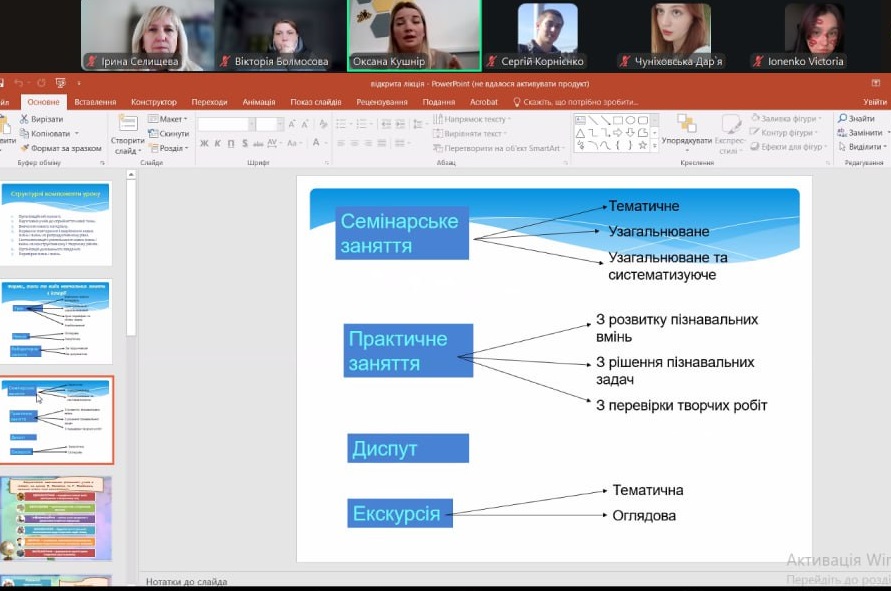This screenshot has height=591, width=891.
Task: Switch to the Вставлення ribbon tab
Action: pos(95,102)
